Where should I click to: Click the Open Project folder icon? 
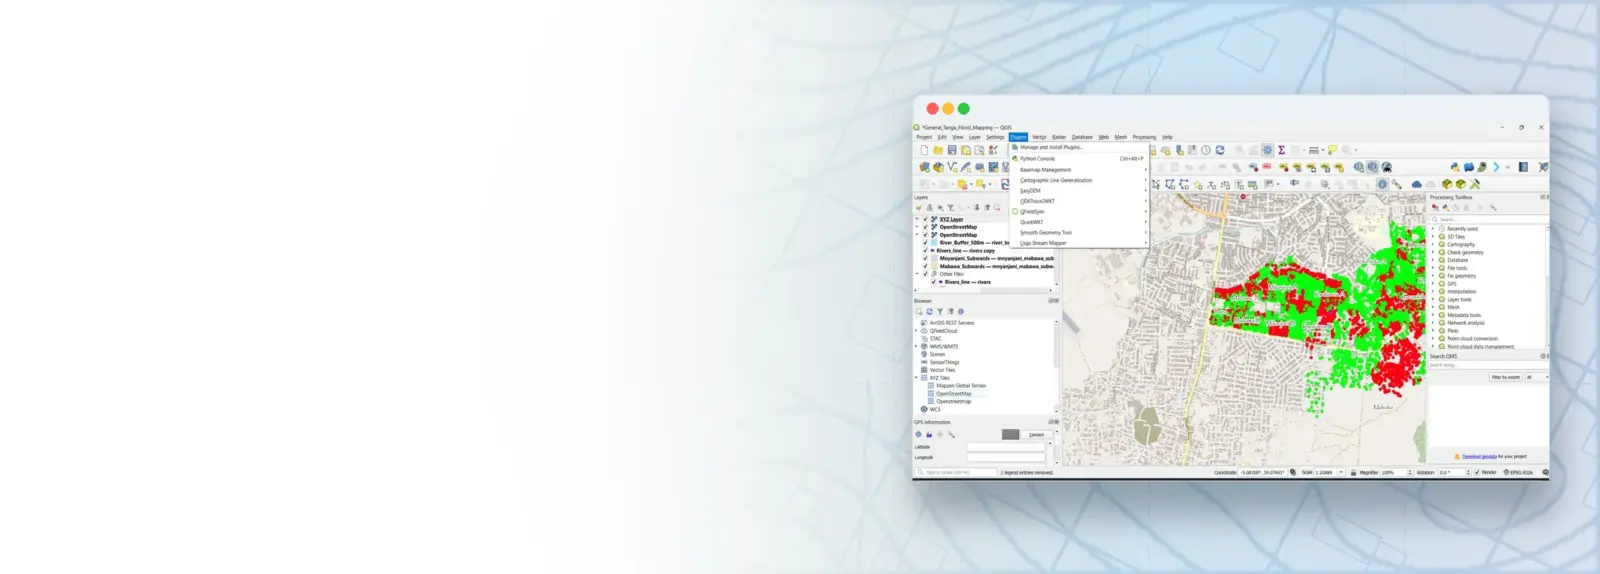coord(938,150)
